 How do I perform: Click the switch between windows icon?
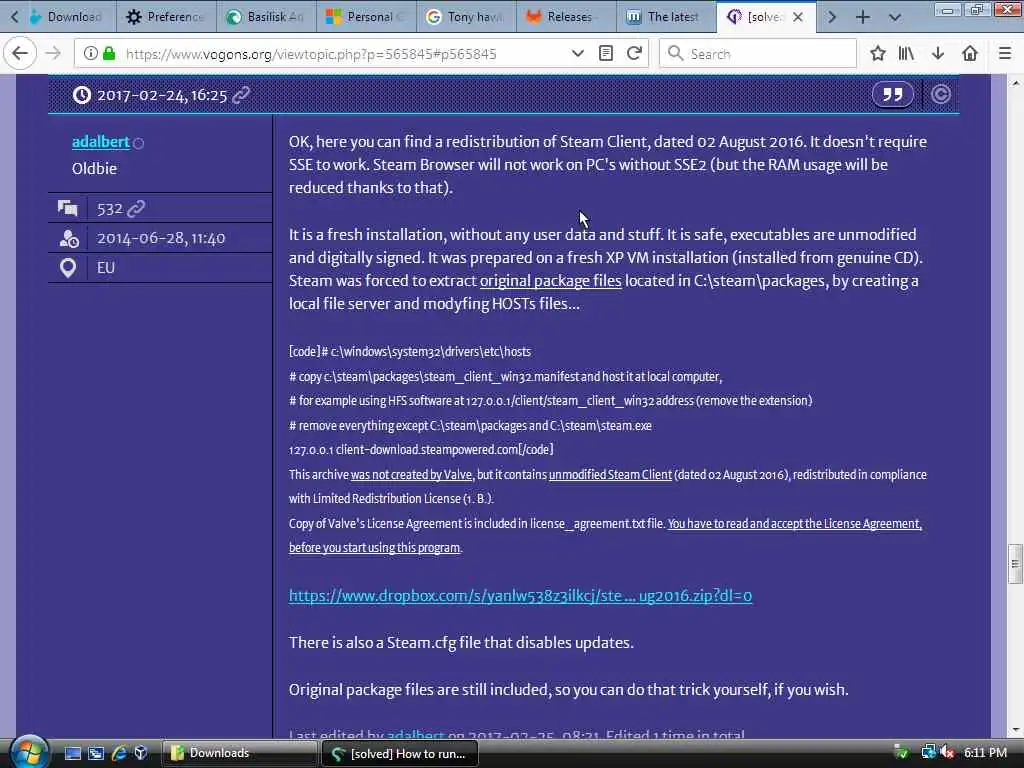point(96,753)
